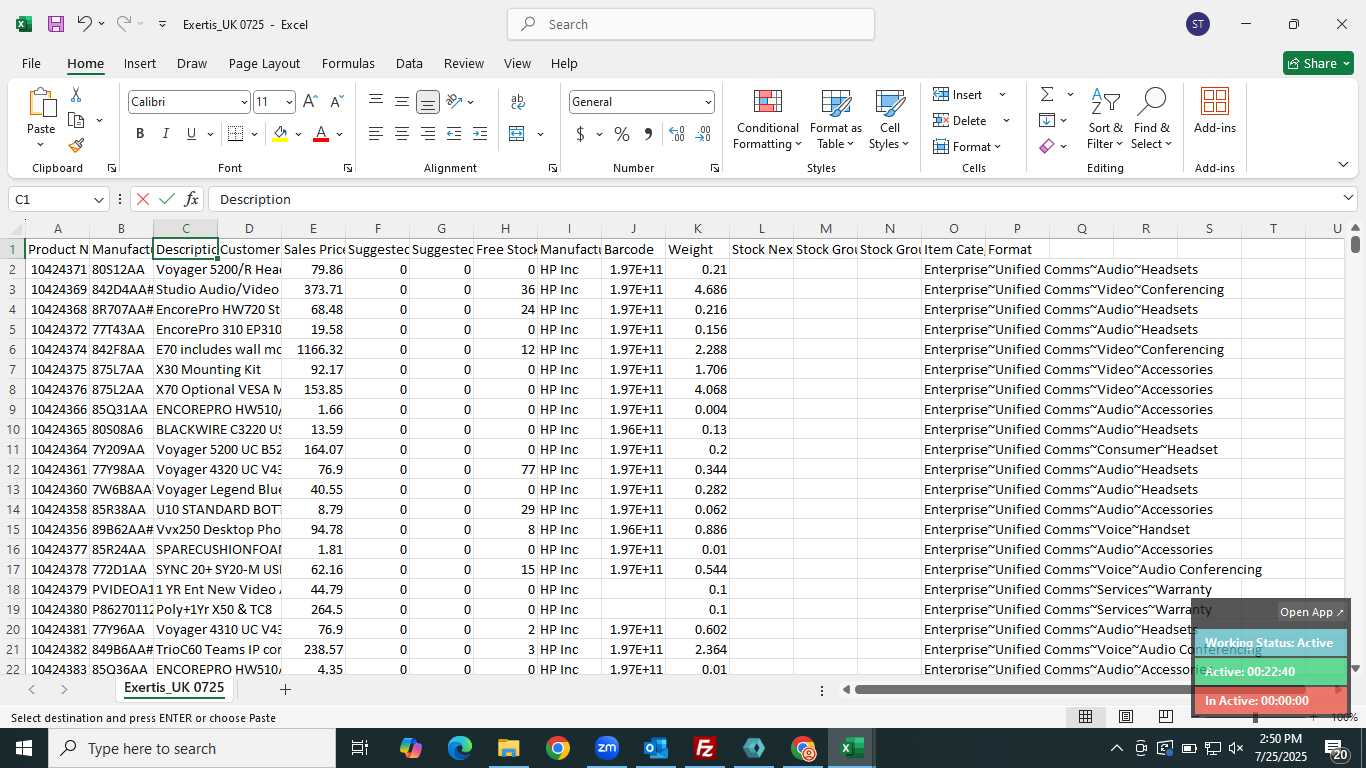Click the Decrease Decimal icon

click(x=703, y=134)
